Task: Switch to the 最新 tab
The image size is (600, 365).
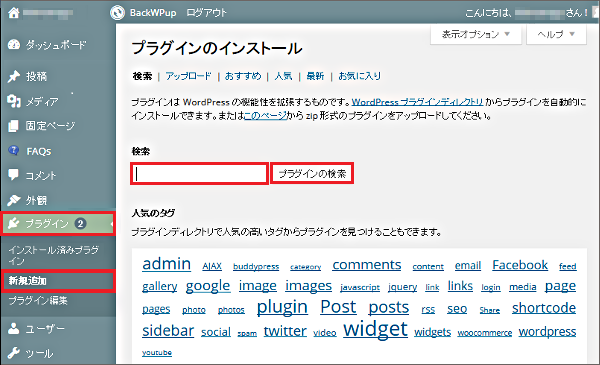Action: (x=315, y=76)
